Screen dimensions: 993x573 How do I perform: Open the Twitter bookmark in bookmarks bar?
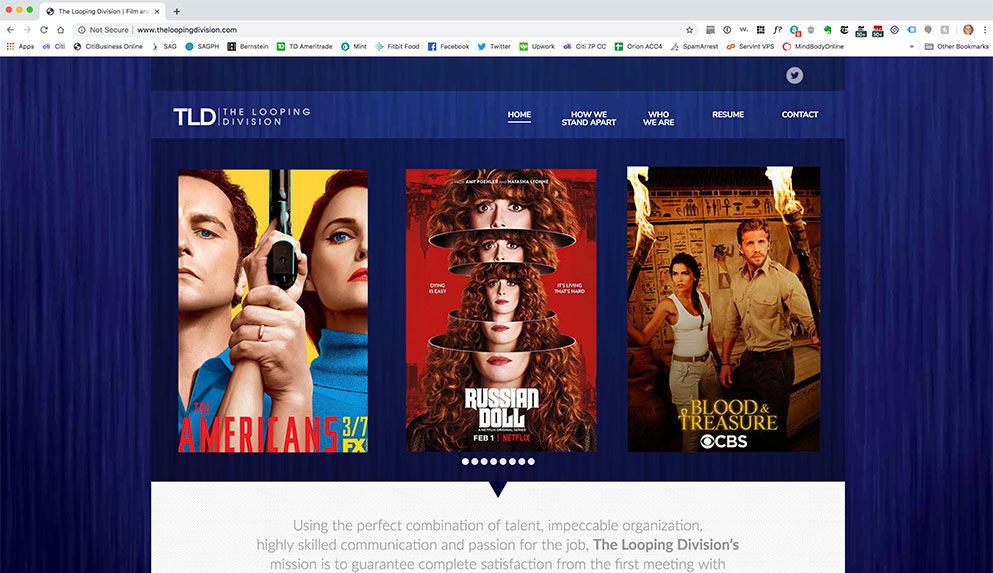(494, 46)
